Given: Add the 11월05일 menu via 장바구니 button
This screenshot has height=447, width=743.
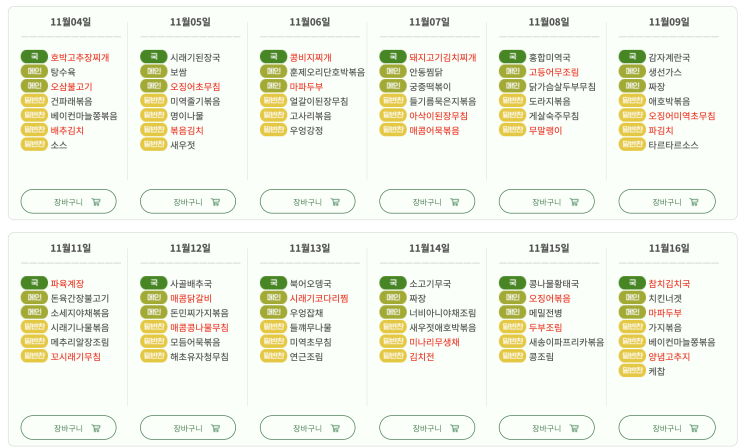Looking at the screenshot, I should tap(187, 202).
